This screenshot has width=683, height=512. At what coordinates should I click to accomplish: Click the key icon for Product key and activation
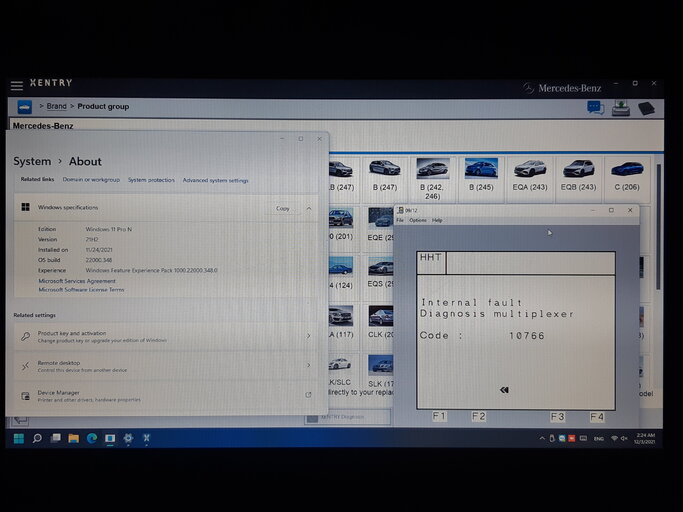[x=26, y=336]
